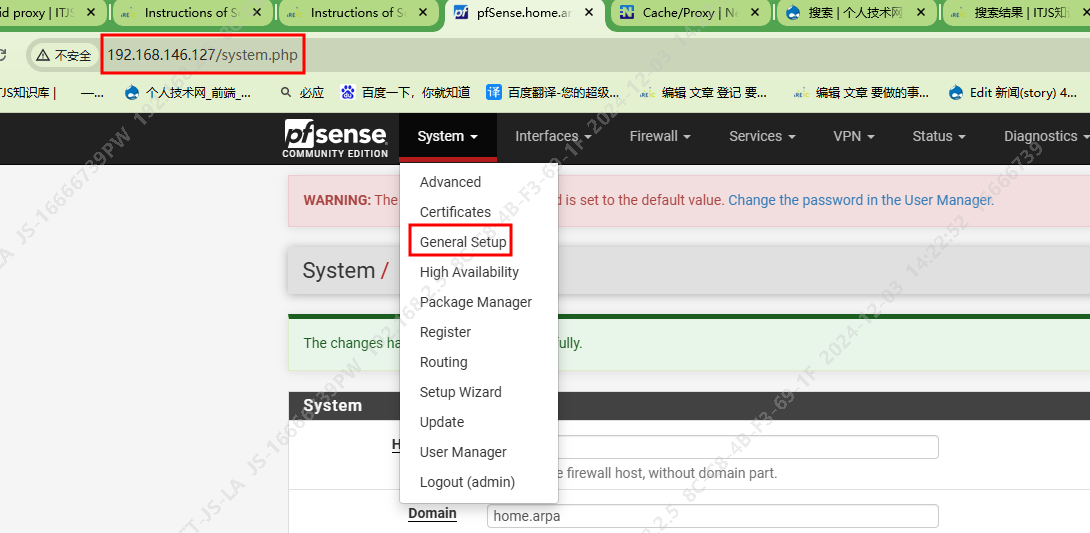1090x533 pixels.
Task: Open the 个人技术网_前端 bookmark
Action: (x=188, y=92)
